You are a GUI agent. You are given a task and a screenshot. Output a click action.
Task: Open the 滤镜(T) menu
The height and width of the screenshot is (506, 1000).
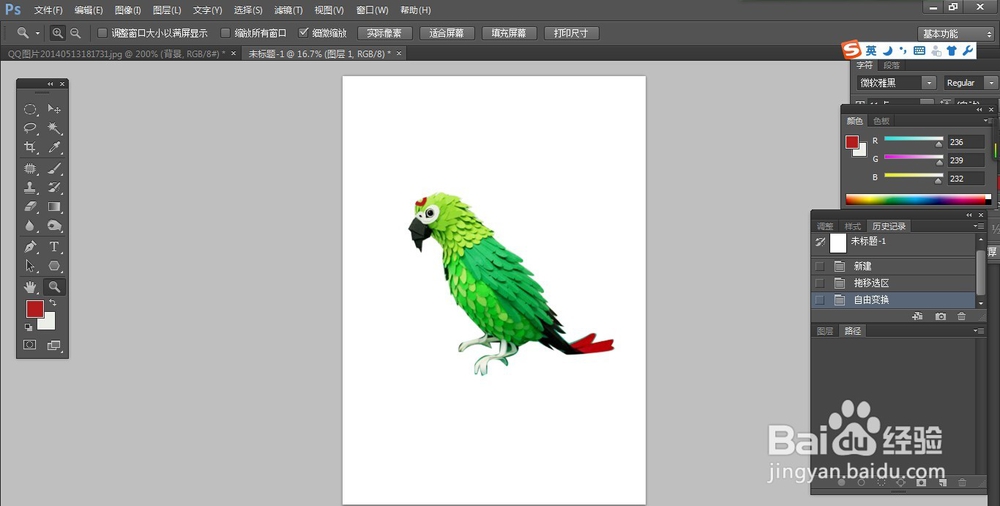click(x=288, y=10)
